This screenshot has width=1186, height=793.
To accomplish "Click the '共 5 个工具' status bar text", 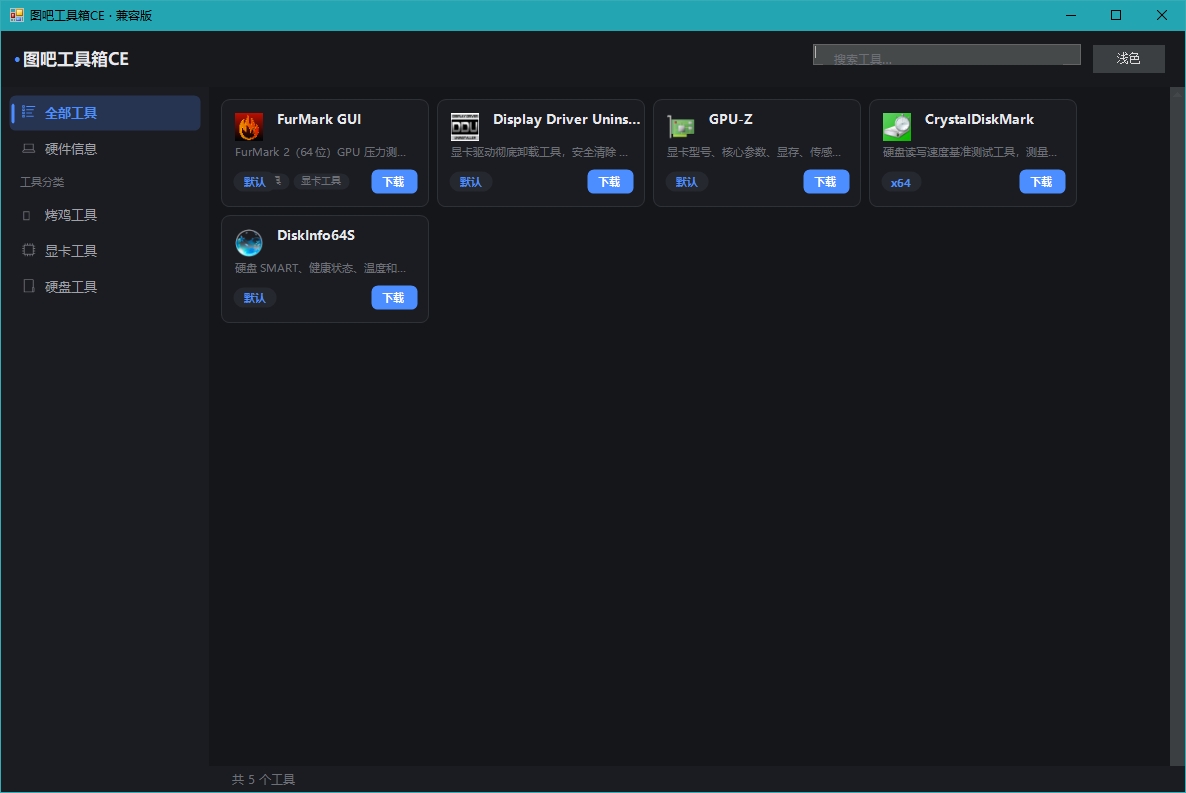I will (x=263, y=779).
